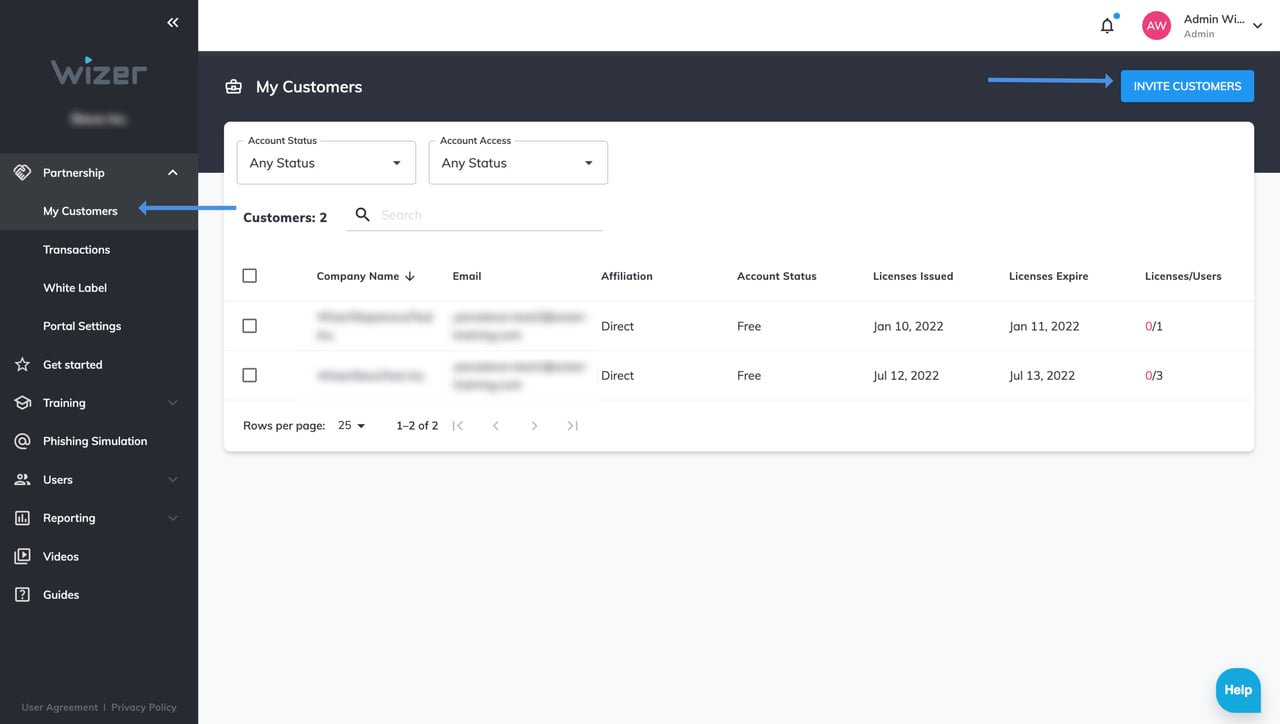The height and width of the screenshot is (724, 1280).
Task: Click the Invite Customers button
Action: click(1186, 86)
